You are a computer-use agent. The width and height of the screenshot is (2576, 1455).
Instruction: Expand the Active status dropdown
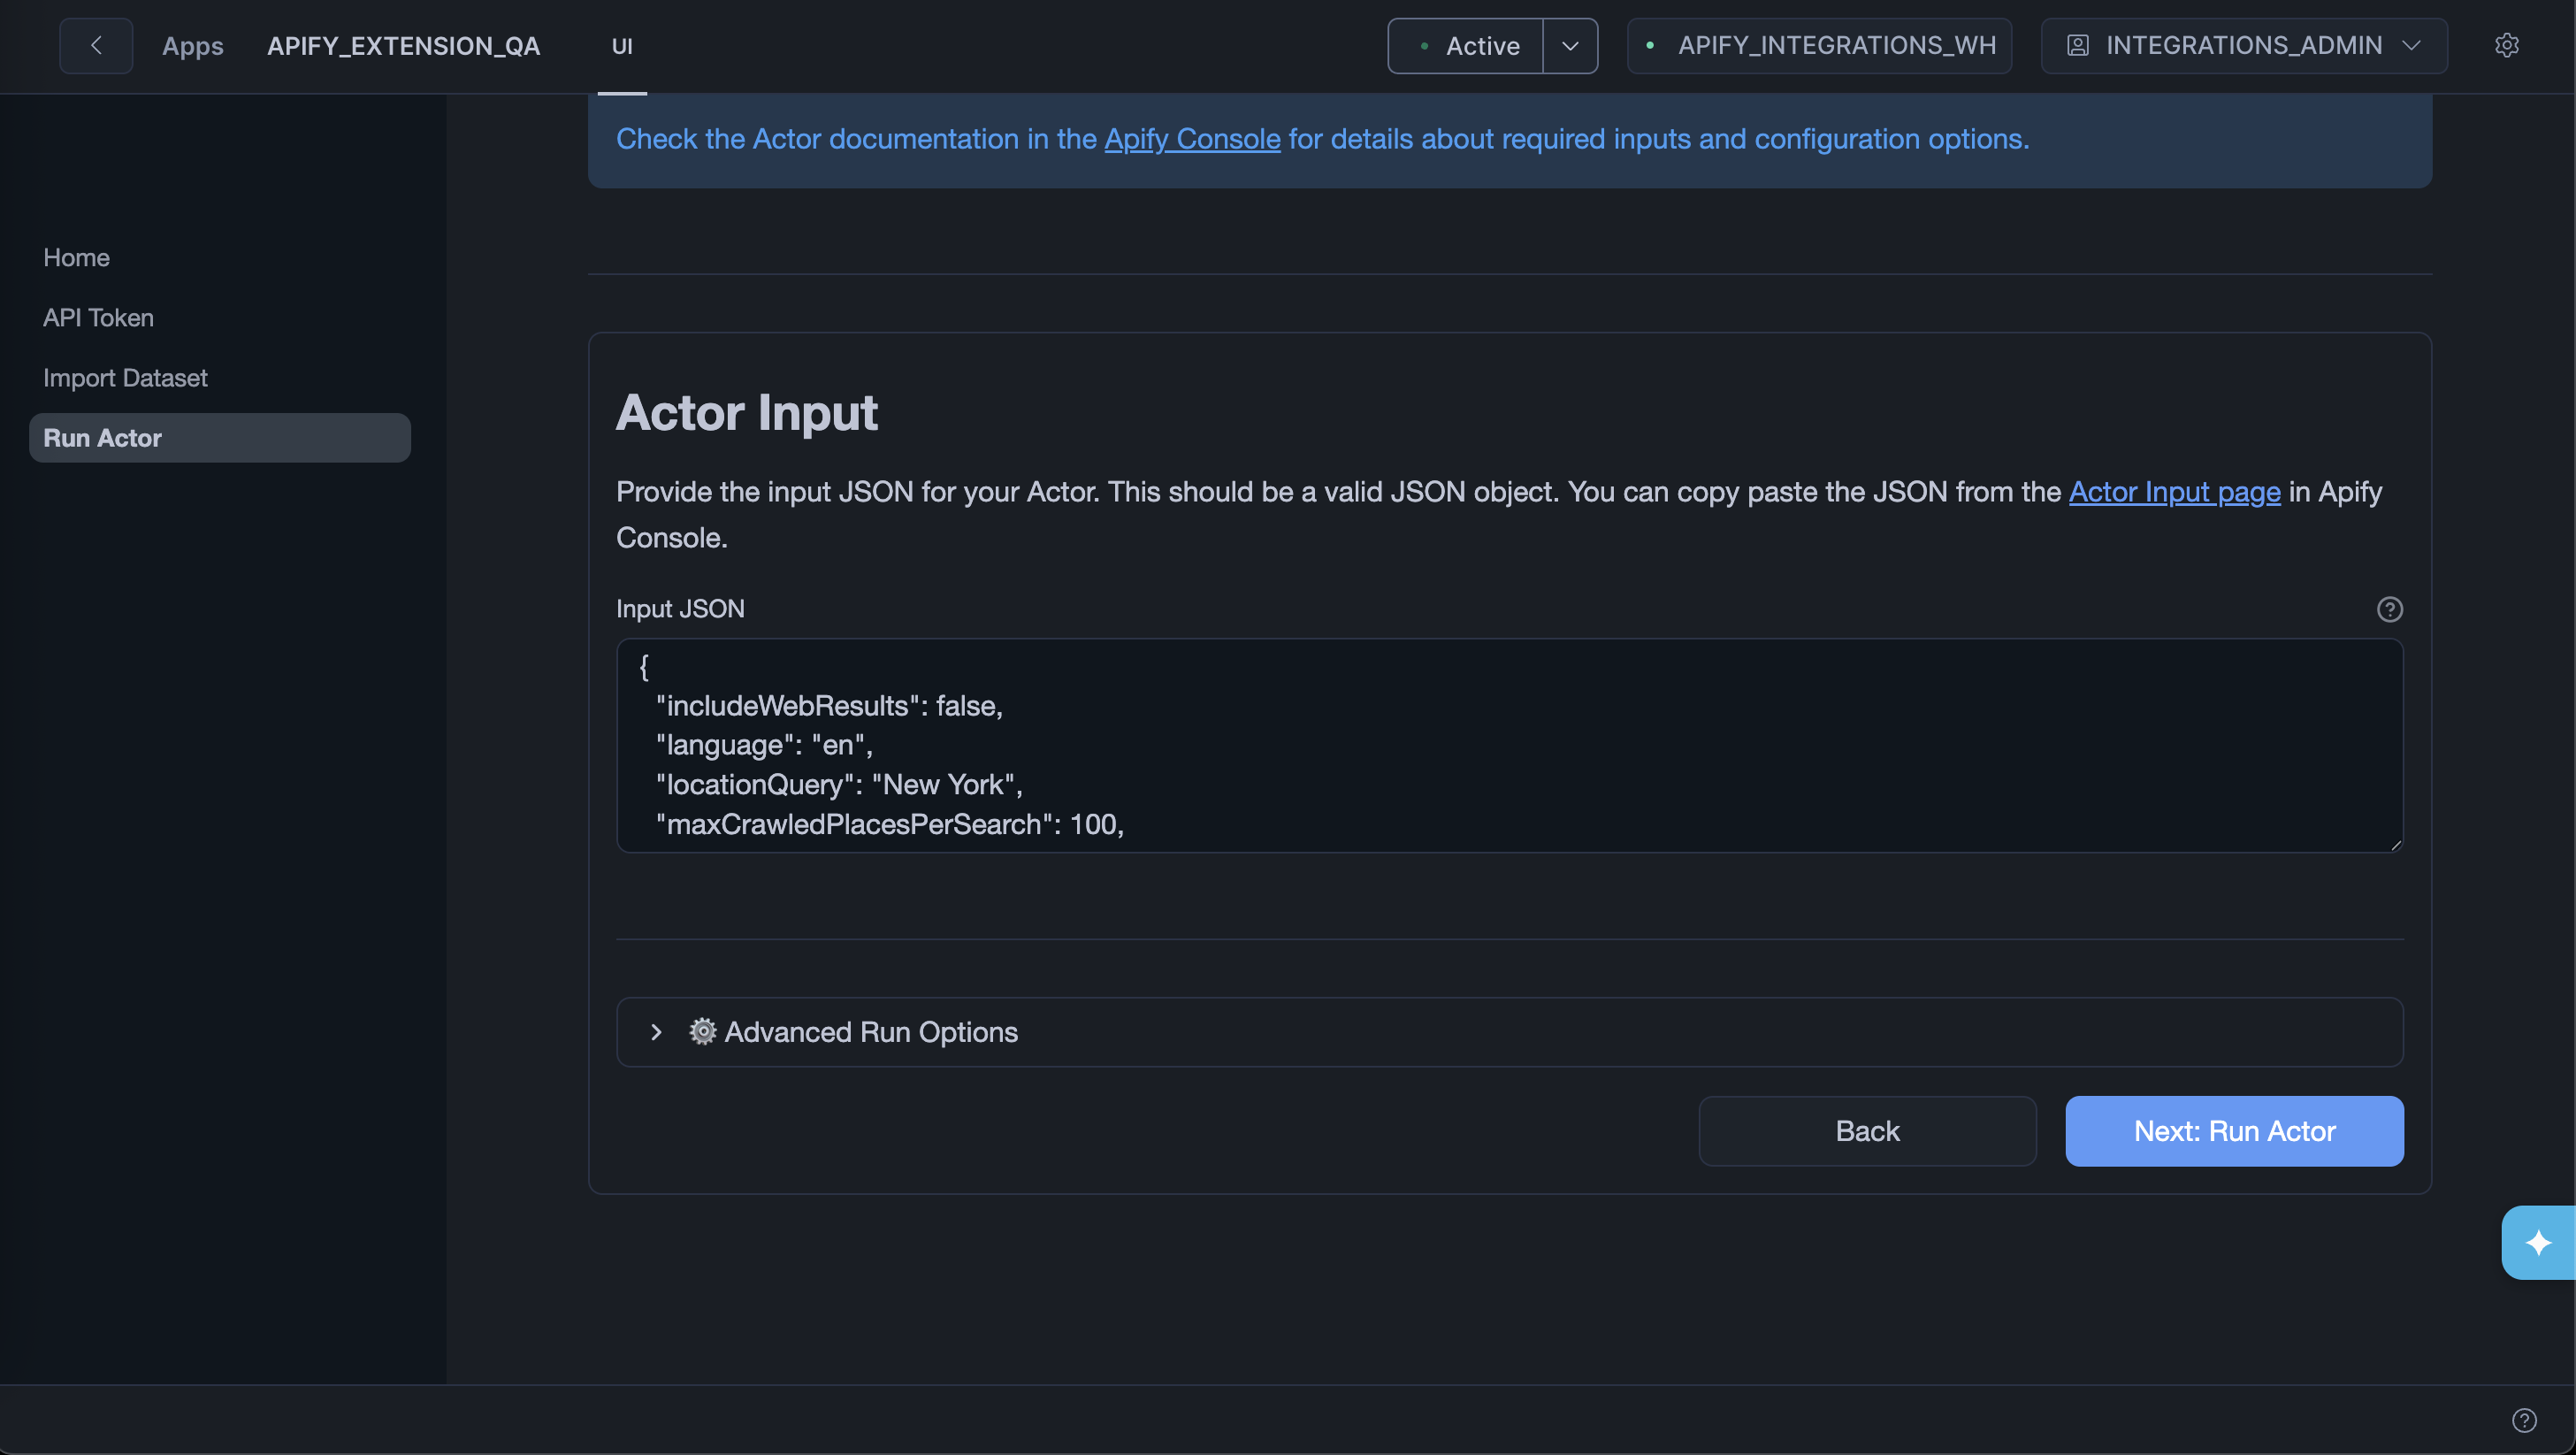(x=1570, y=46)
